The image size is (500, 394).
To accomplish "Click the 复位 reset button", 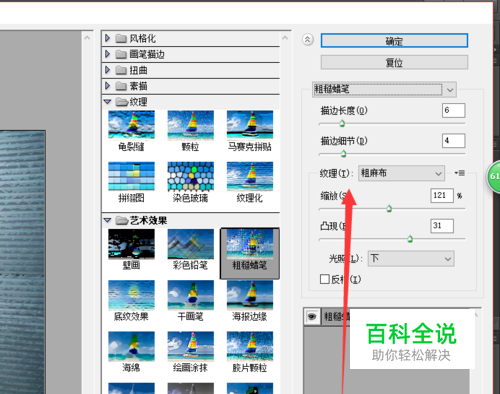I will [x=394, y=62].
